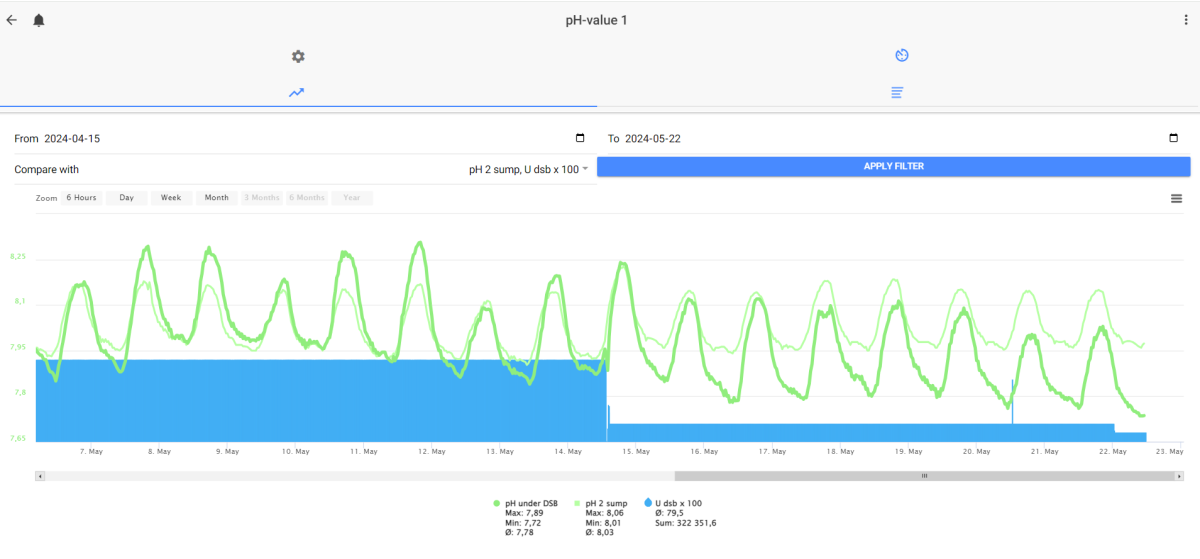Toggle pH 2 sump legend series

coord(603,503)
